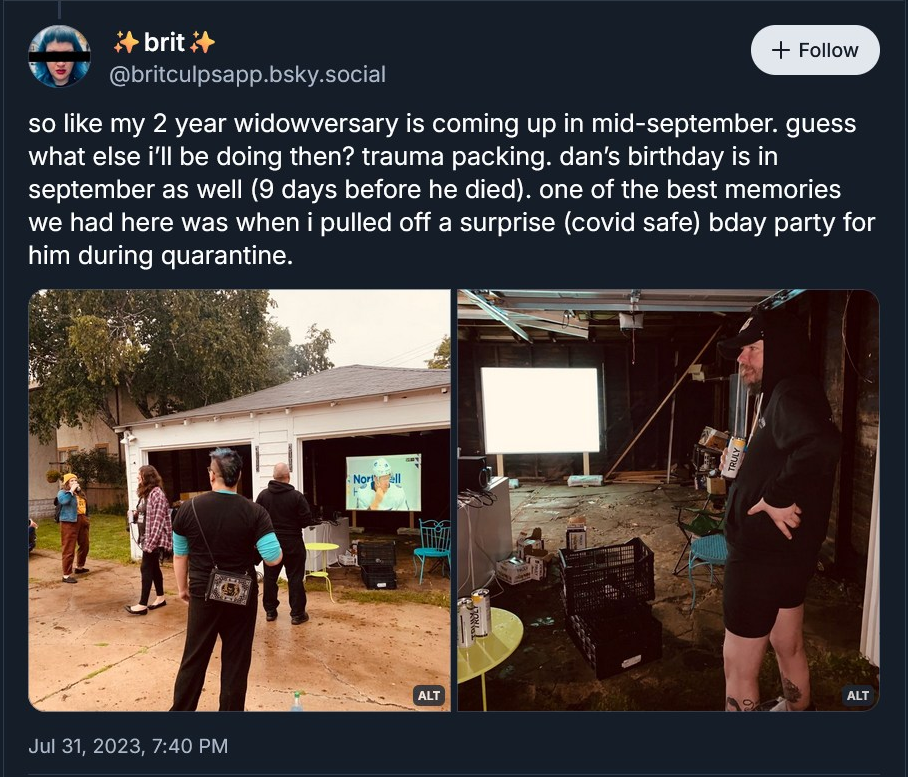Open the outdoor garage party photo
This screenshot has height=777, width=908.
click(x=239, y=500)
